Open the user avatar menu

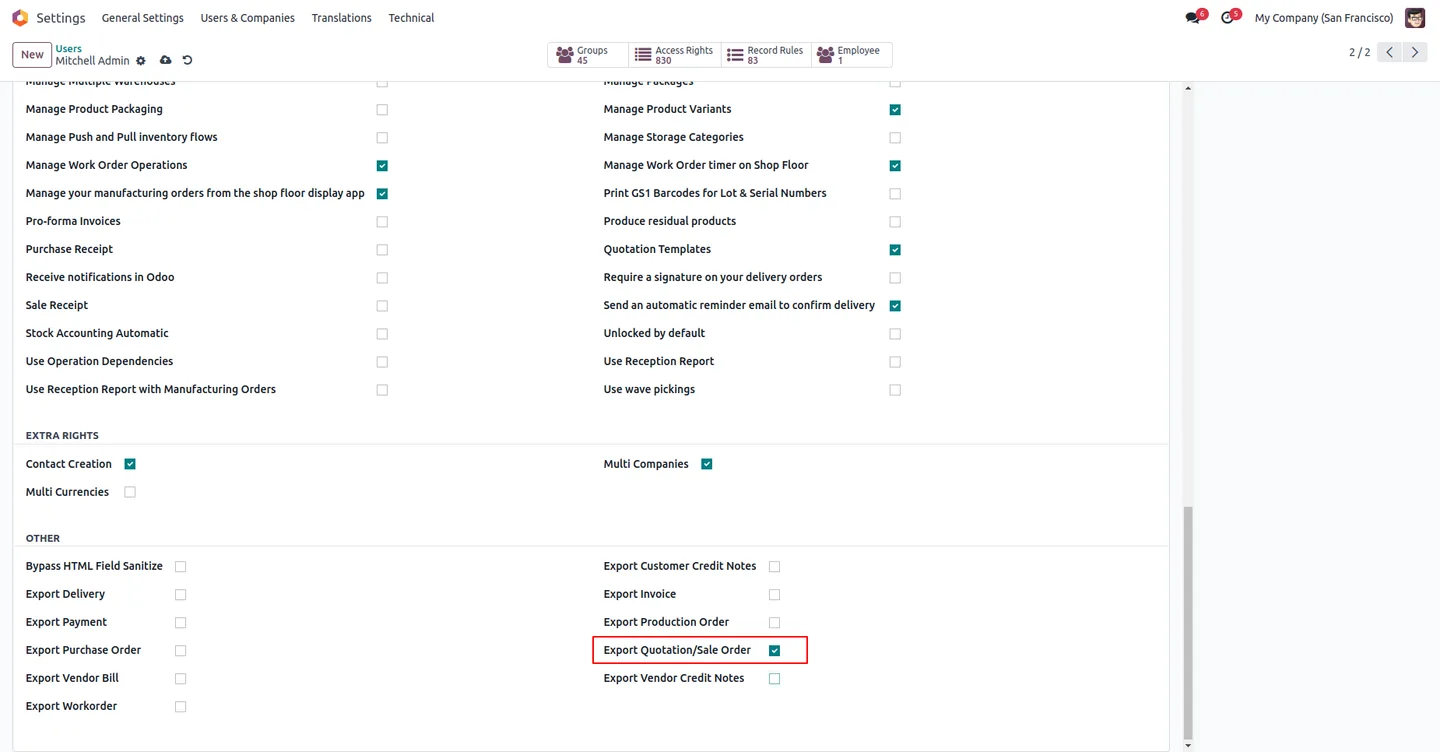(x=1415, y=18)
